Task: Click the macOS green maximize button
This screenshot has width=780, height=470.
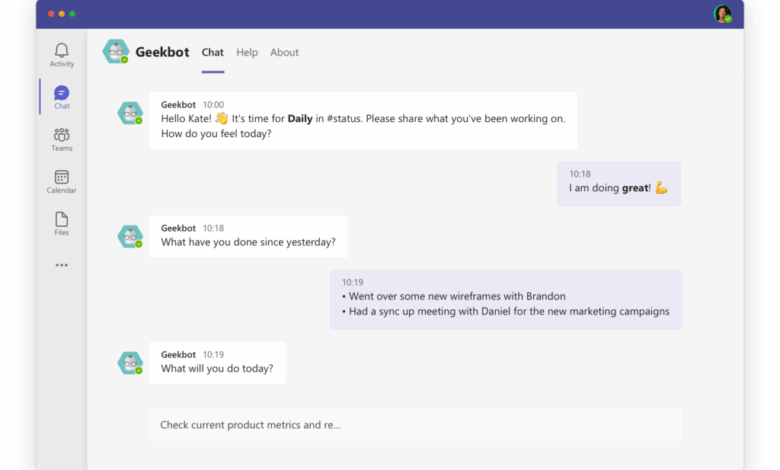Action: pyautogui.click(x=73, y=14)
